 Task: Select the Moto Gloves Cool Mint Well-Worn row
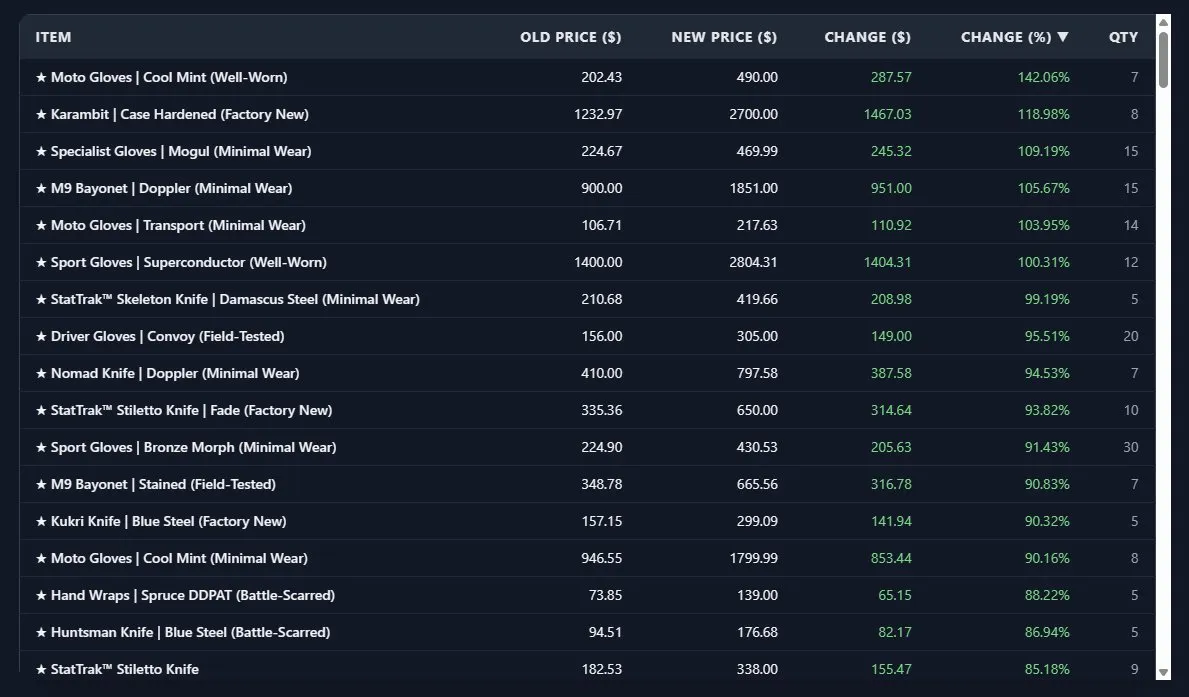pyautogui.click(x=587, y=77)
